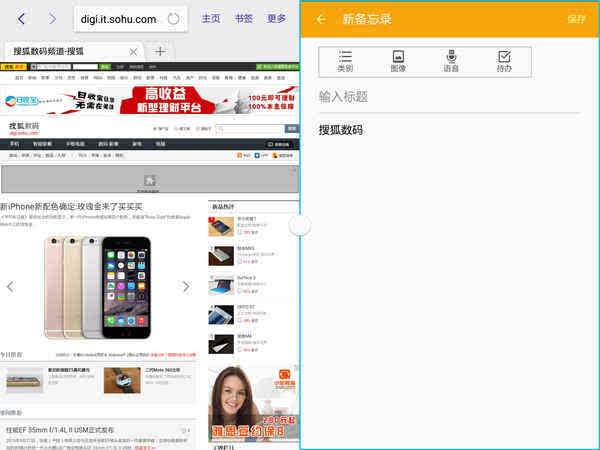Click the back arrow in the memo app
The width and height of the screenshot is (600, 450).
(x=321, y=19)
